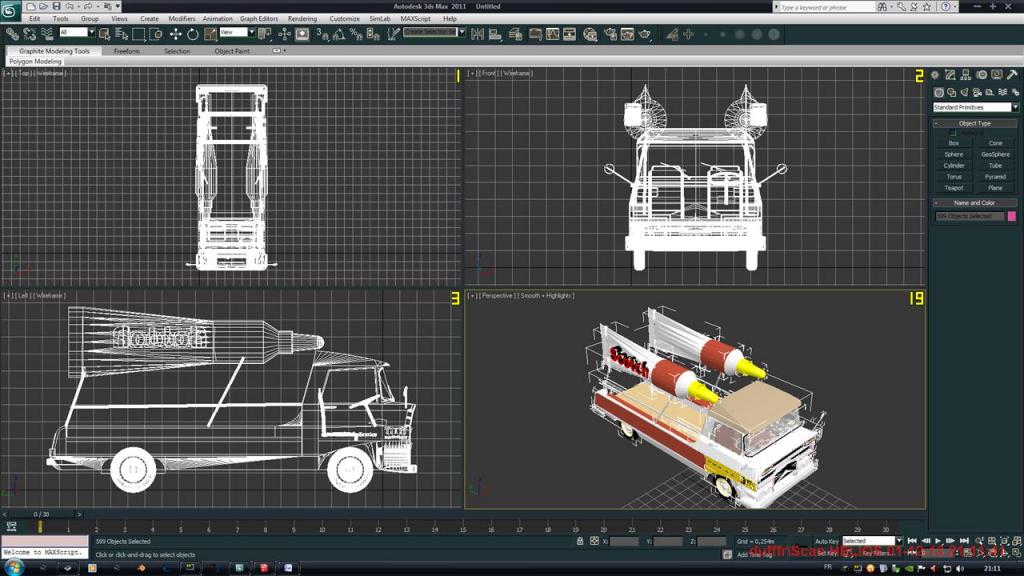Click the Box primitive button
This screenshot has width=1024, height=576.
[953, 143]
